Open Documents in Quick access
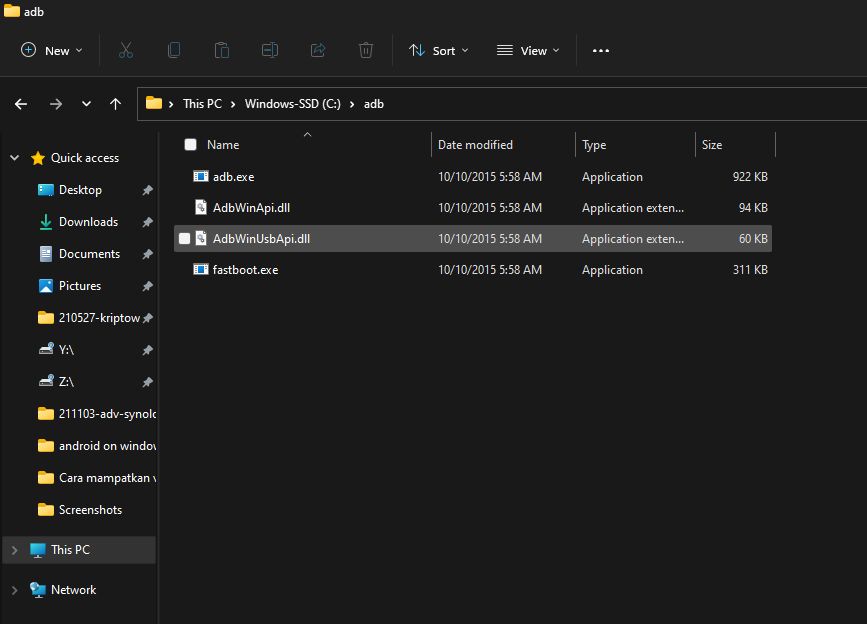The height and width of the screenshot is (624, 867). coord(89,254)
